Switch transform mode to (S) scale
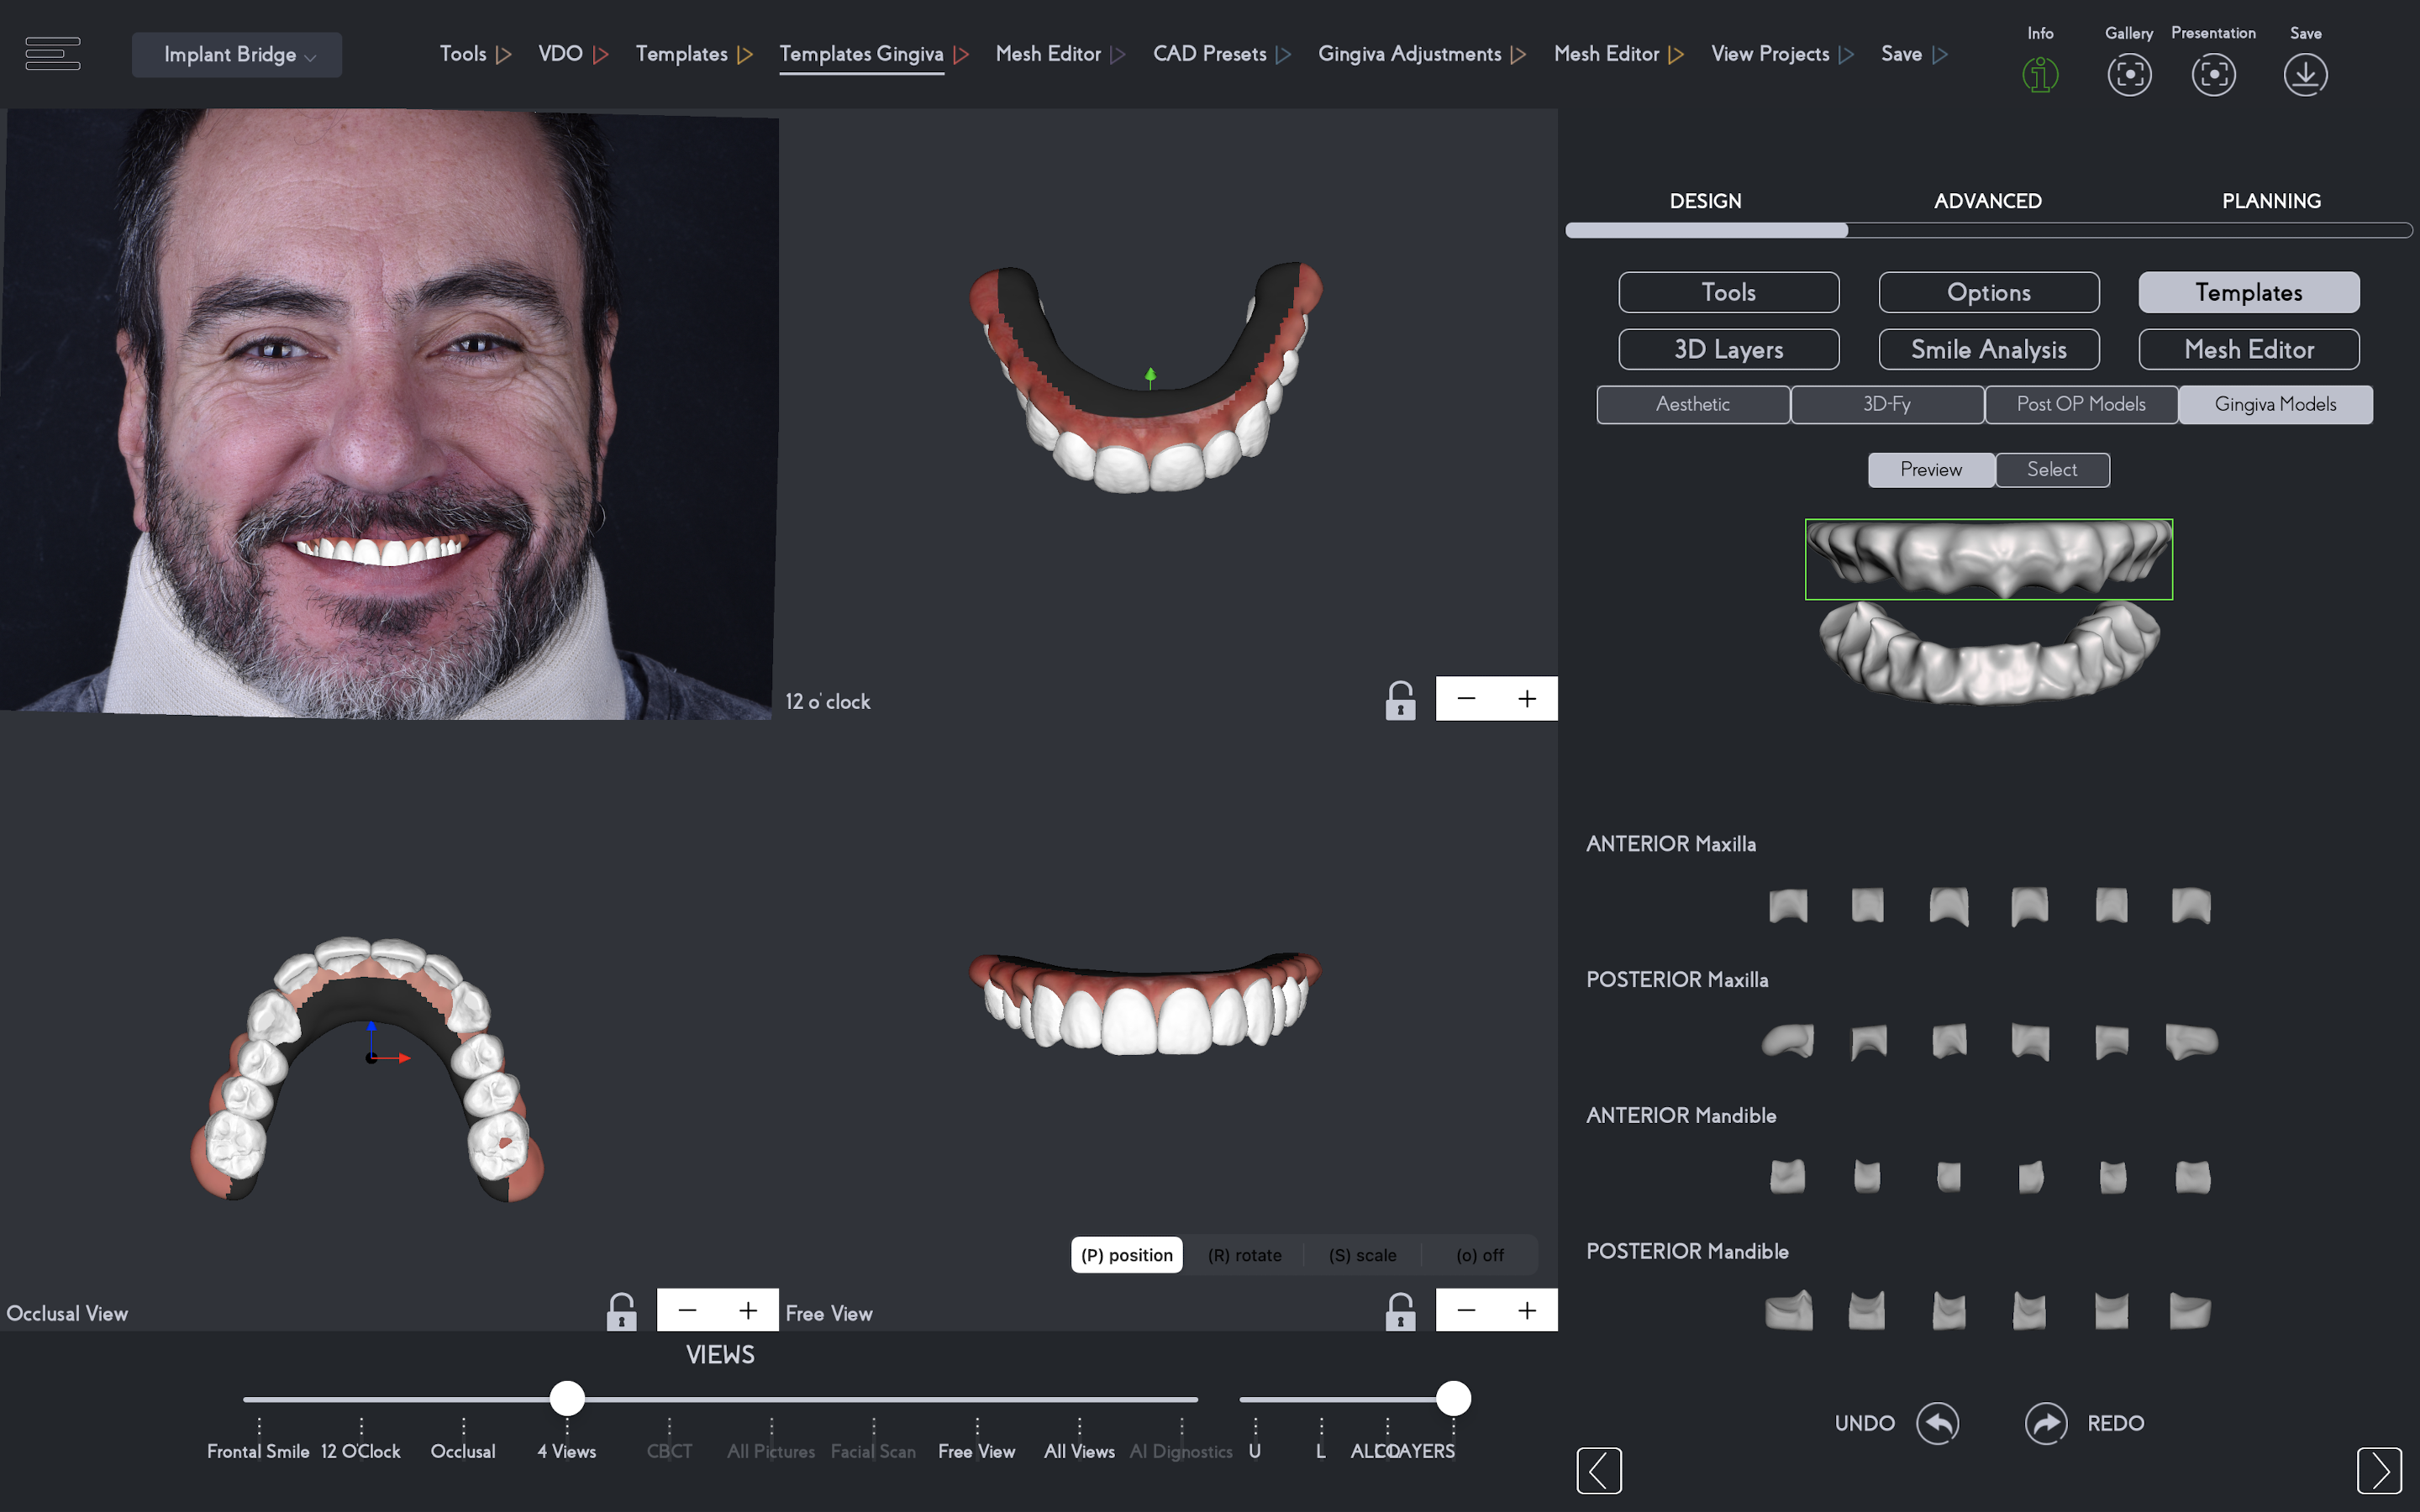 (x=1362, y=1255)
